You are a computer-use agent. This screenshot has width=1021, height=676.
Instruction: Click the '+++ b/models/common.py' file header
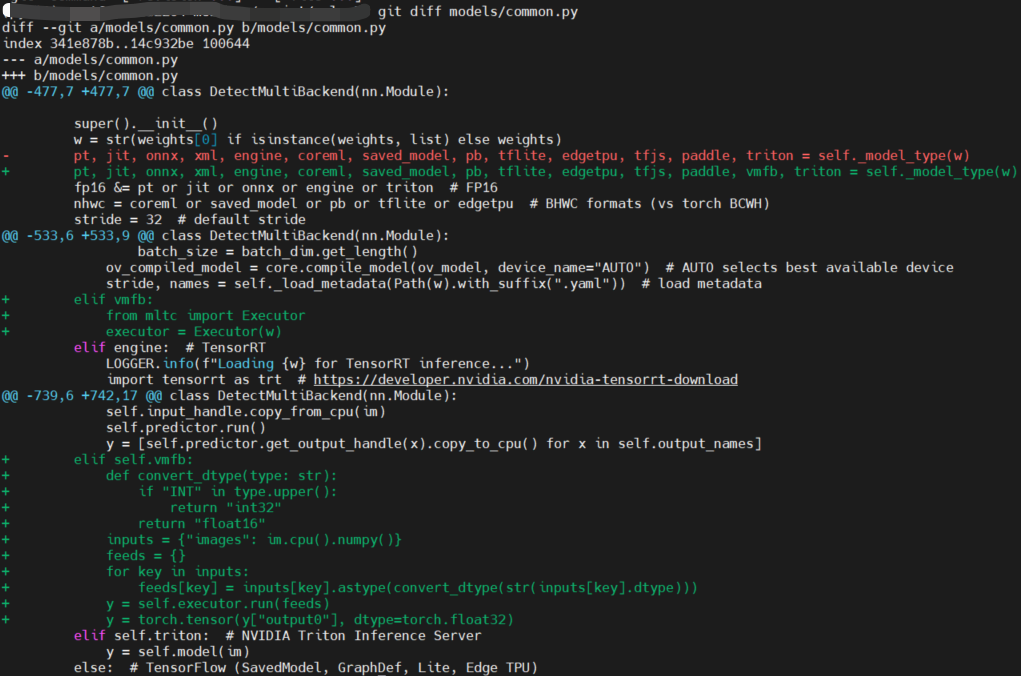[x=90, y=76]
